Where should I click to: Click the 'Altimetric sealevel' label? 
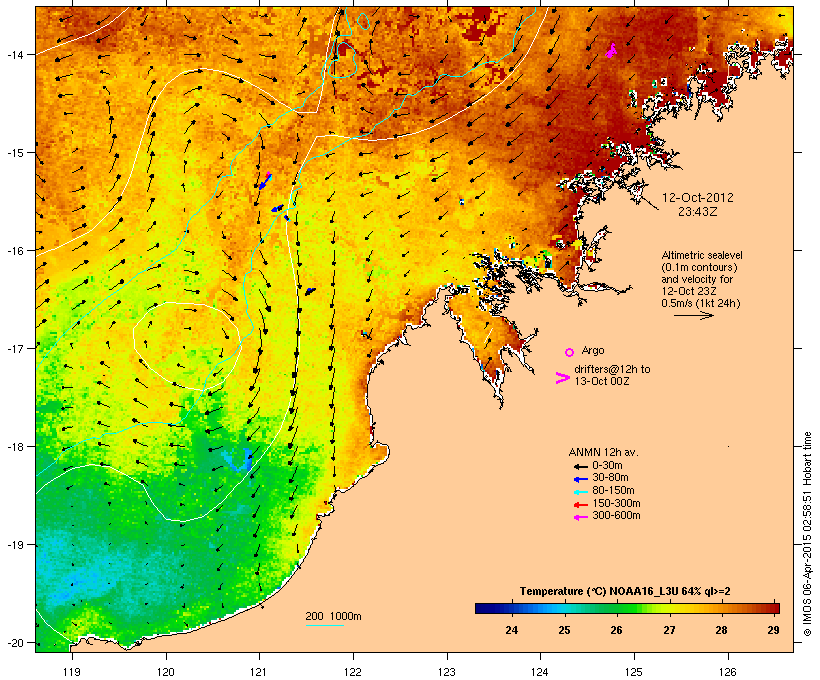pyautogui.click(x=702, y=255)
